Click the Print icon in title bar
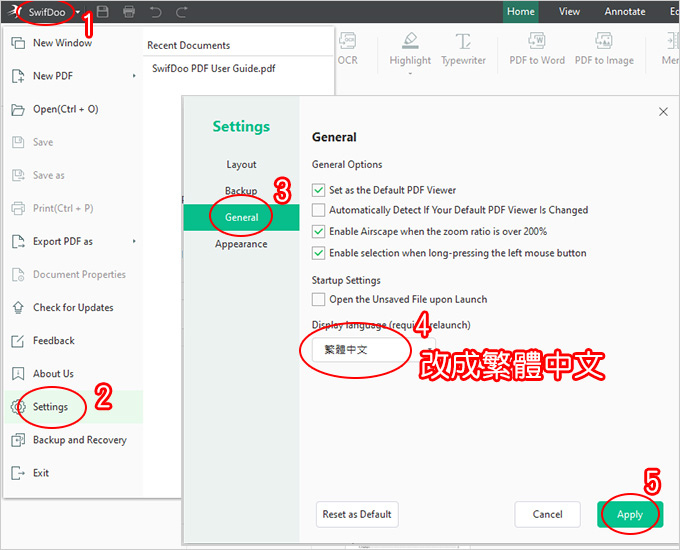Screen dimensions: 680x550 (x=129, y=12)
